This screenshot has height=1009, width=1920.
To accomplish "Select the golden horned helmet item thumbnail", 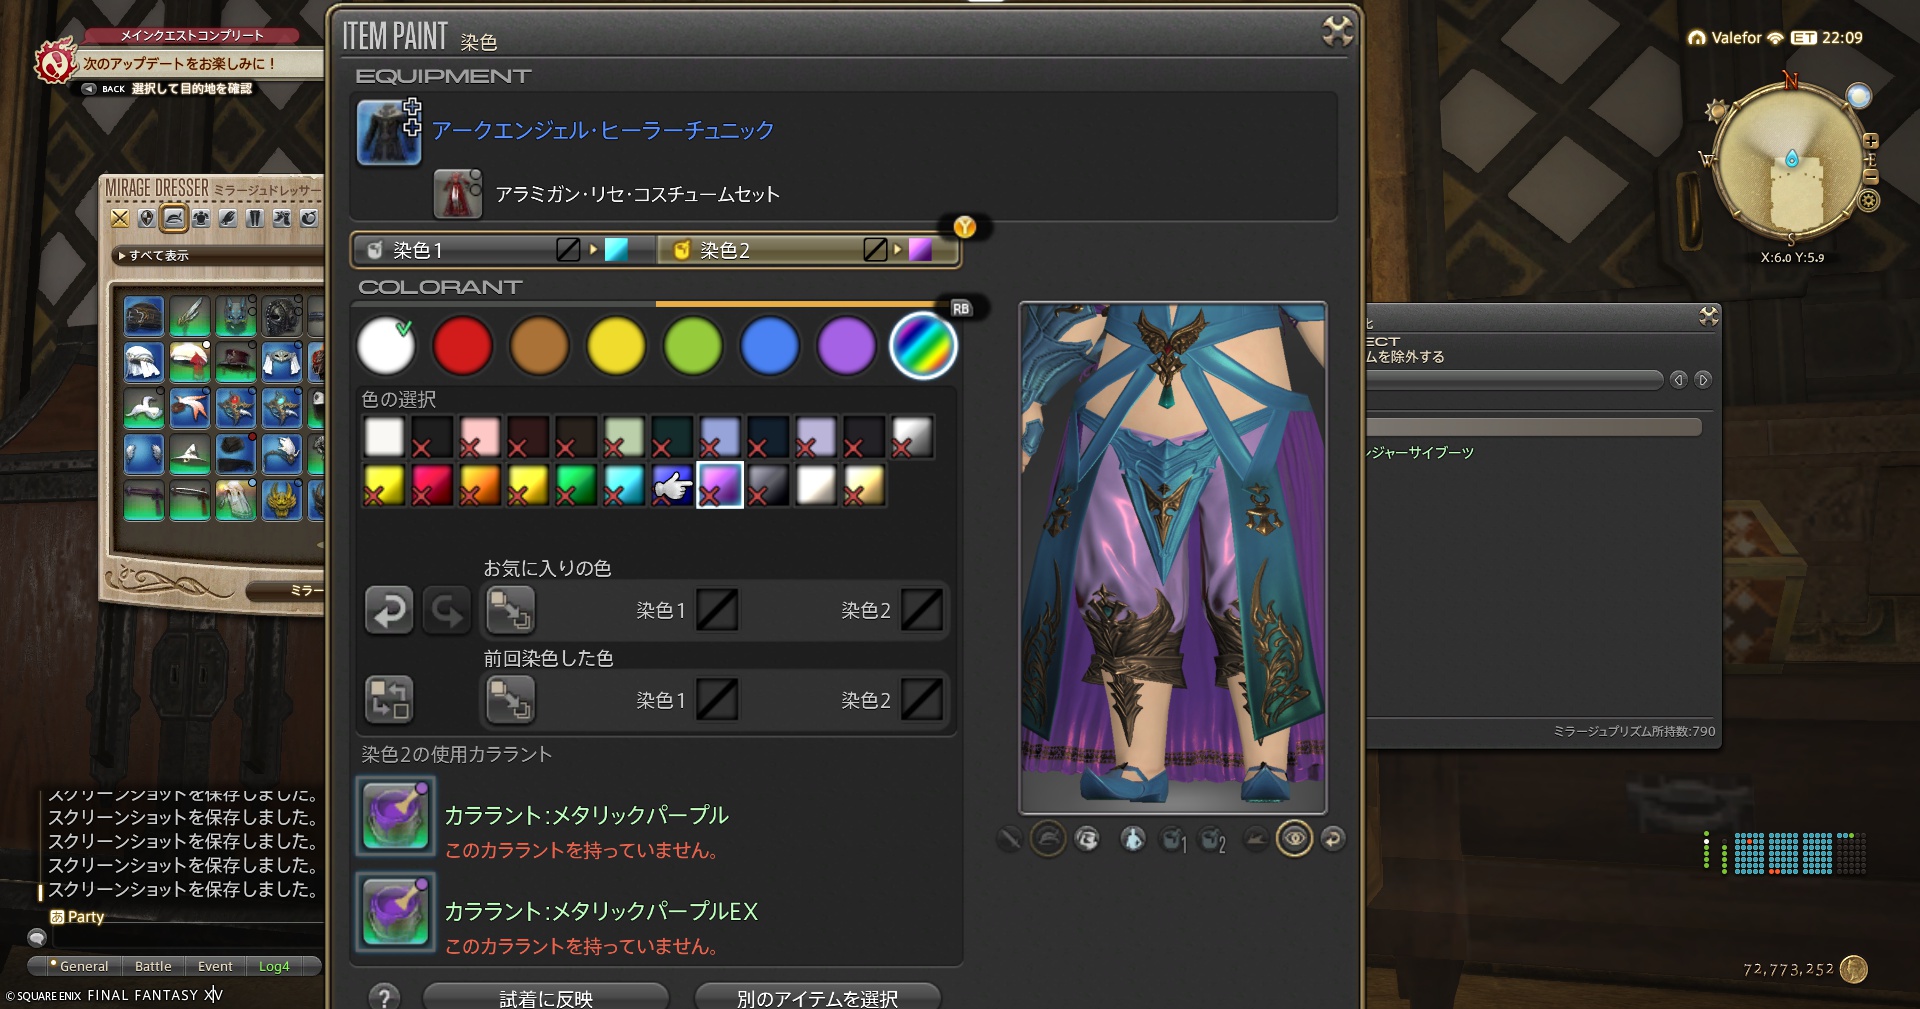I will 282,500.
